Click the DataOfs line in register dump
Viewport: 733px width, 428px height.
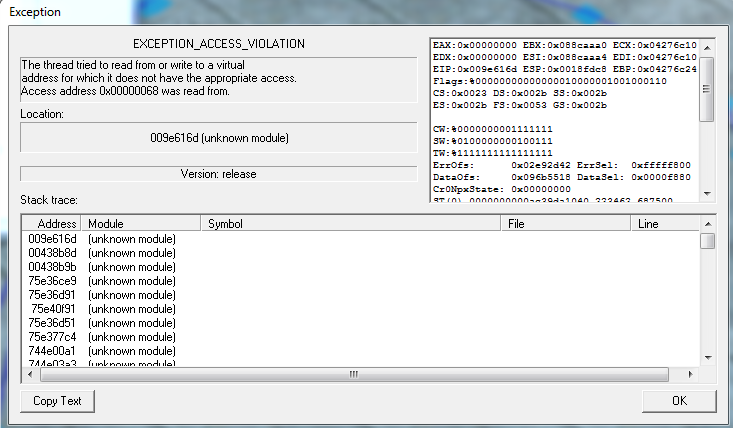(561, 178)
